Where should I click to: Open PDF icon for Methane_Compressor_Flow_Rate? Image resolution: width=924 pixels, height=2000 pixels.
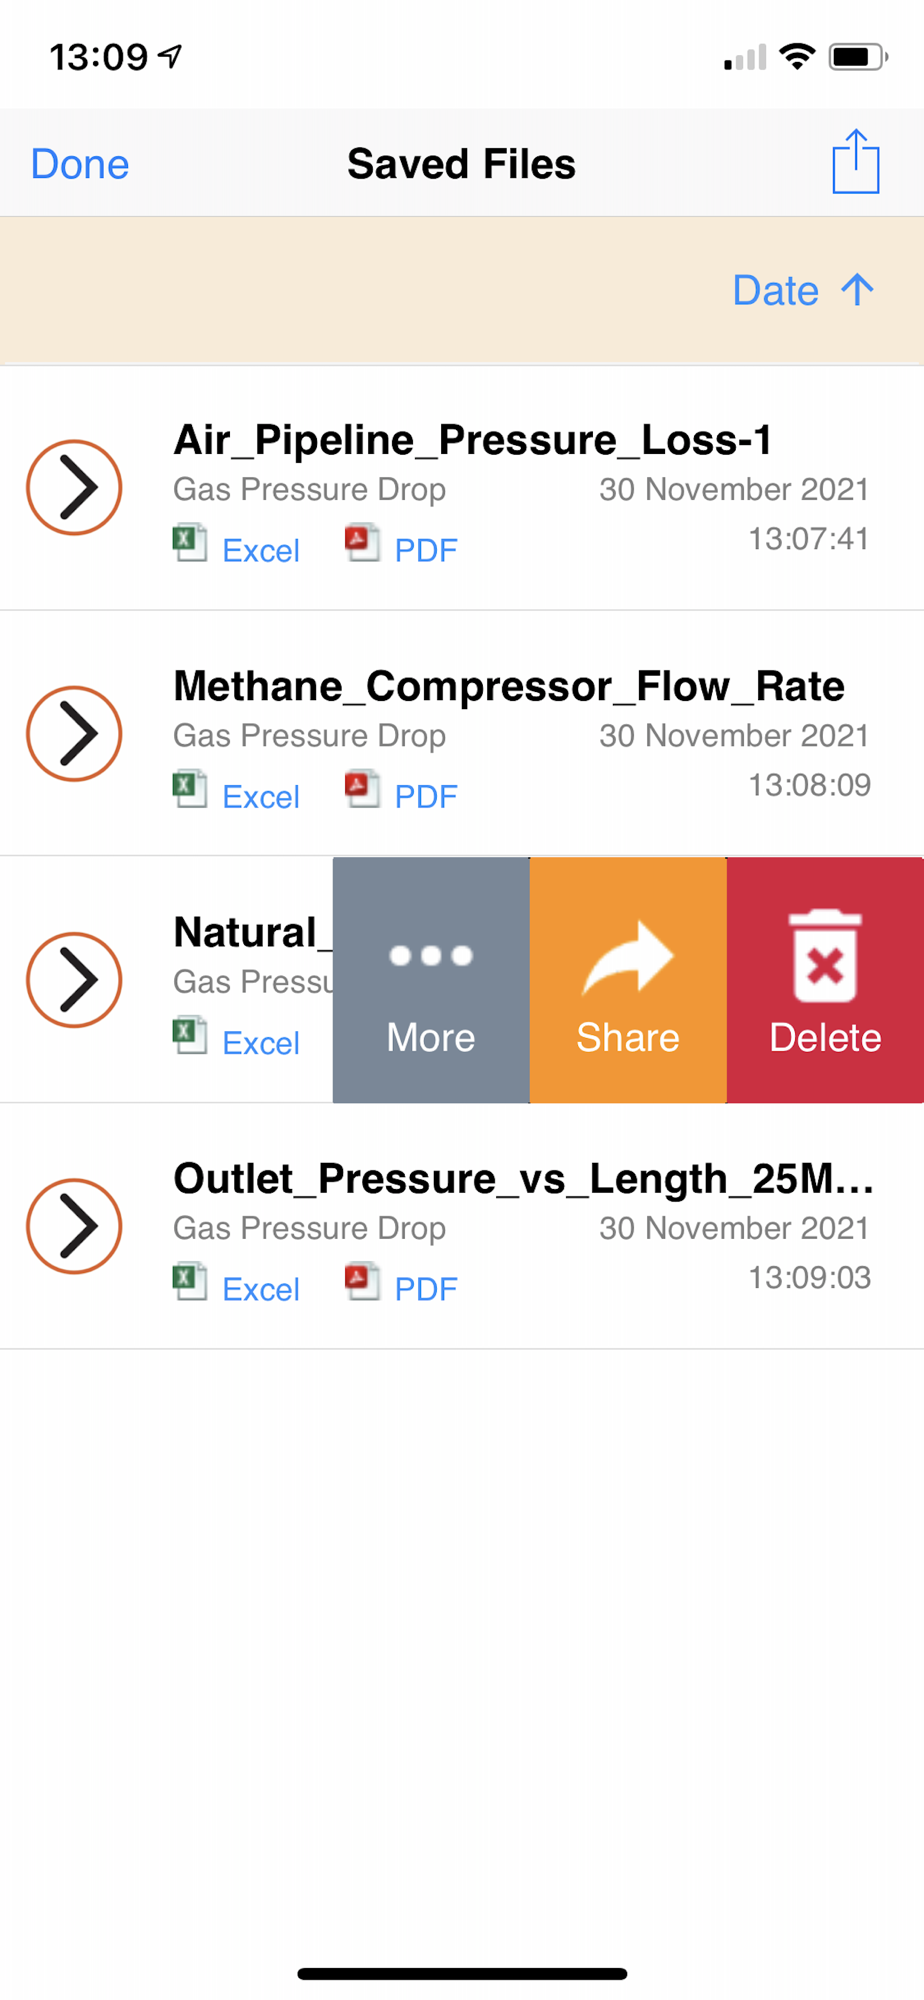(362, 789)
